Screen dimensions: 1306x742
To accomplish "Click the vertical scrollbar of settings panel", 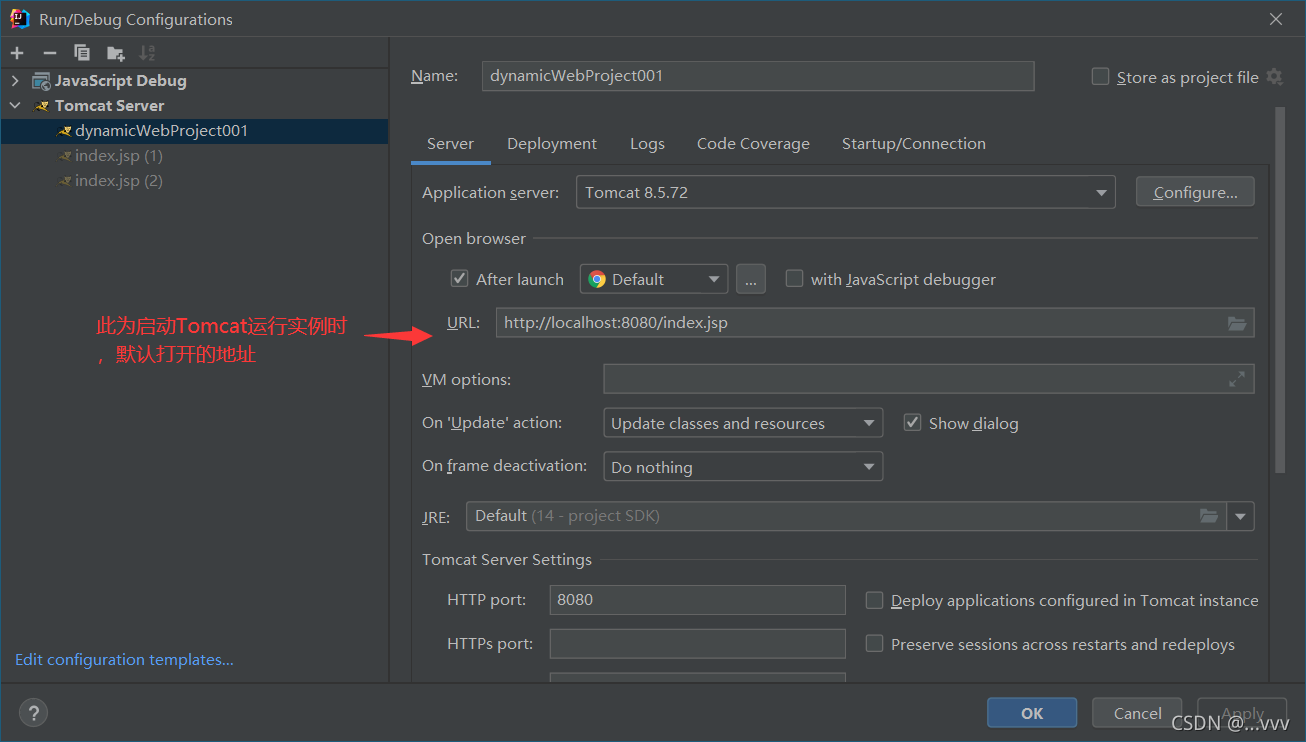I will (1280, 290).
